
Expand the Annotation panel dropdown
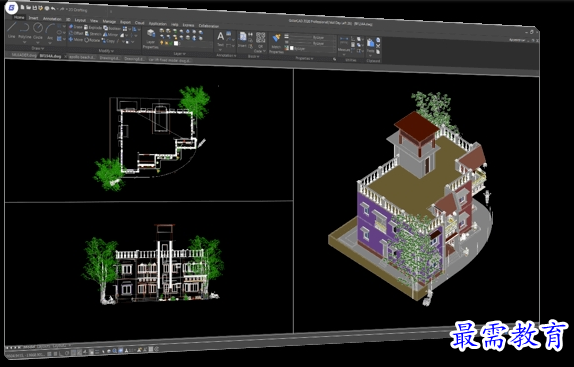click(226, 55)
